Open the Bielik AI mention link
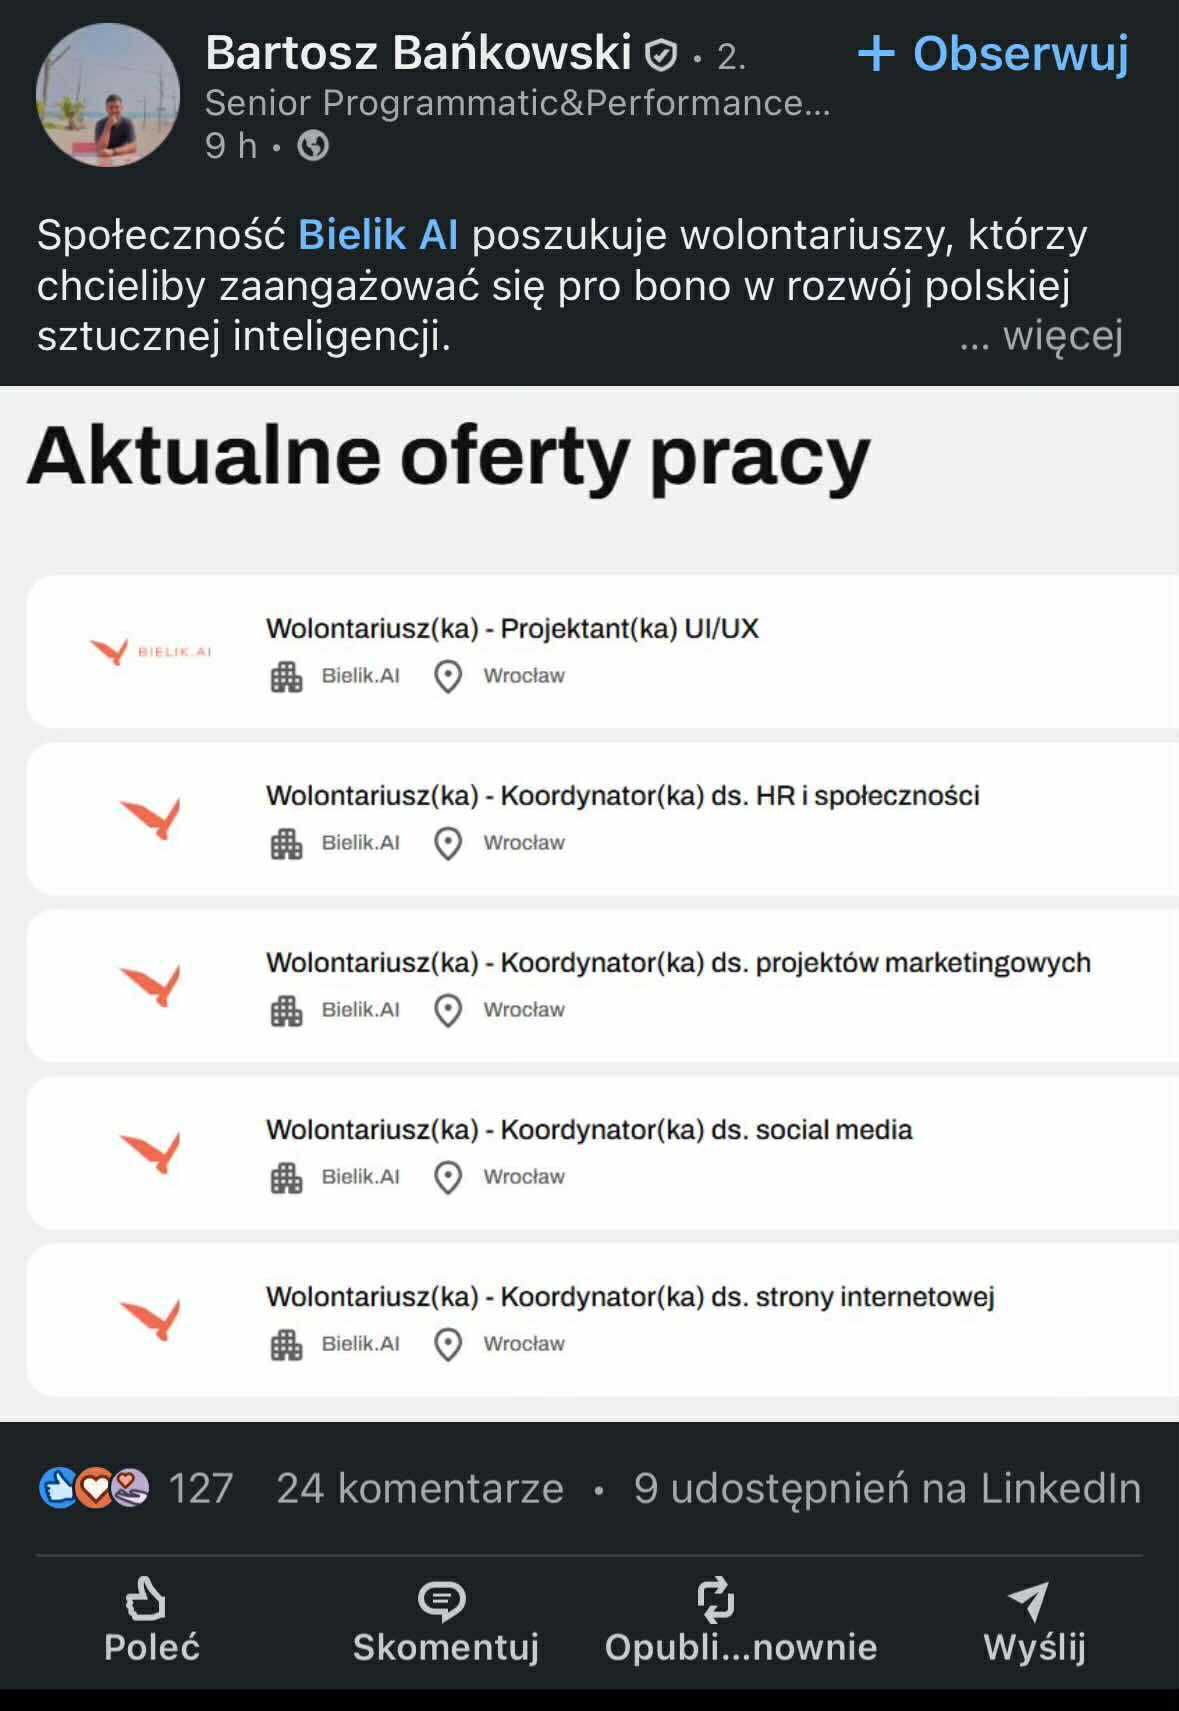Screen dimensions: 1179x1711 pyautogui.click(x=378, y=235)
